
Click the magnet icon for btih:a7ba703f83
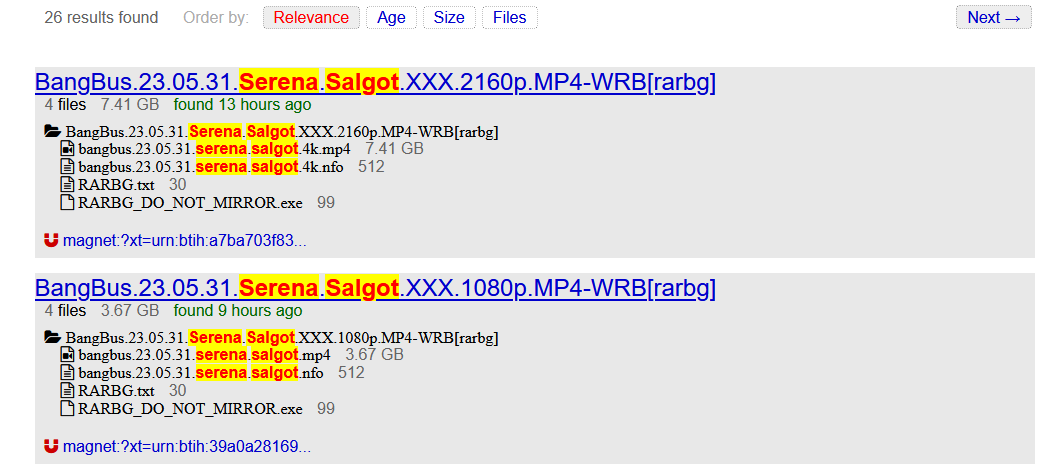coord(51,240)
